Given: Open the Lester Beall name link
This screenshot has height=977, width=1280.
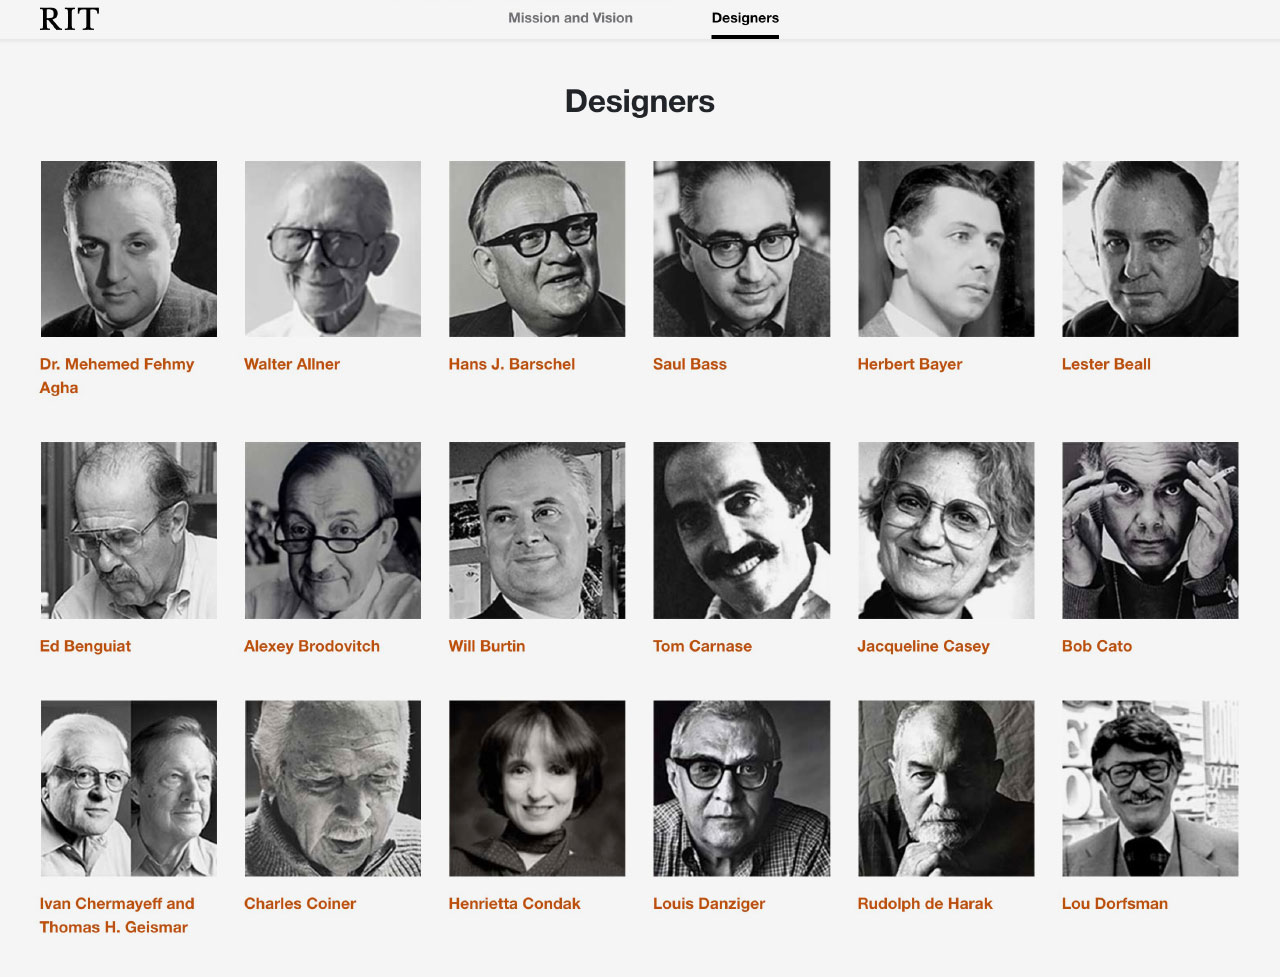Looking at the screenshot, I should 1106,364.
